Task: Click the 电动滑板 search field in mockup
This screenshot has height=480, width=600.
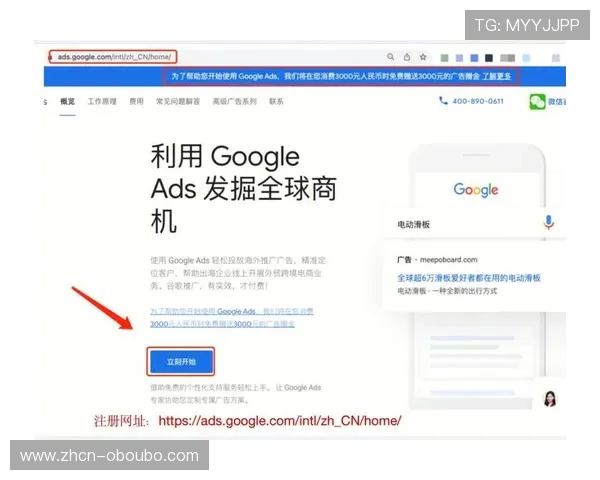Action: [x=474, y=224]
